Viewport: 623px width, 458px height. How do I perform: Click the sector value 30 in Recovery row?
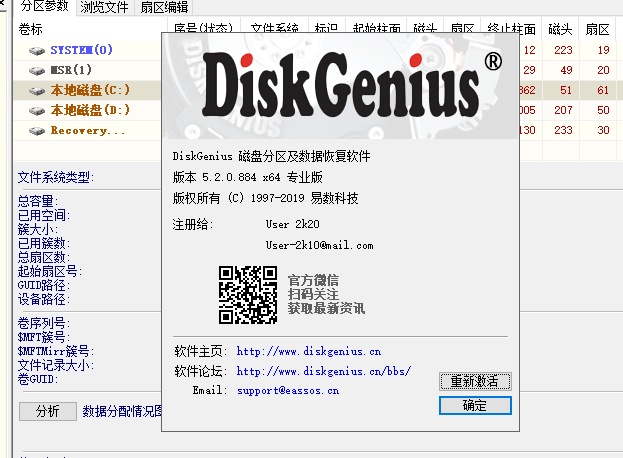coord(603,130)
